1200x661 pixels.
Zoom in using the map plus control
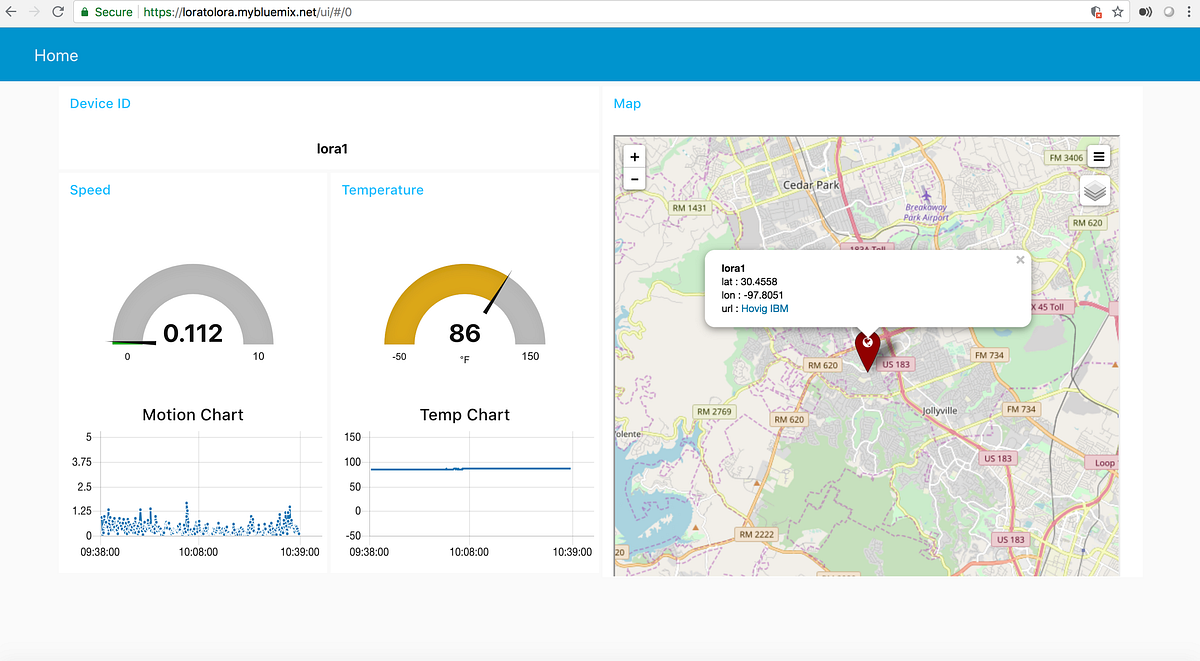(x=634, y=156)
